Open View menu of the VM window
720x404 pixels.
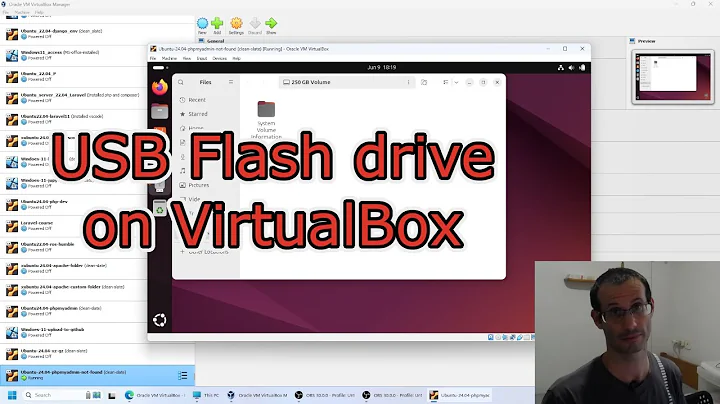[187, 59]
